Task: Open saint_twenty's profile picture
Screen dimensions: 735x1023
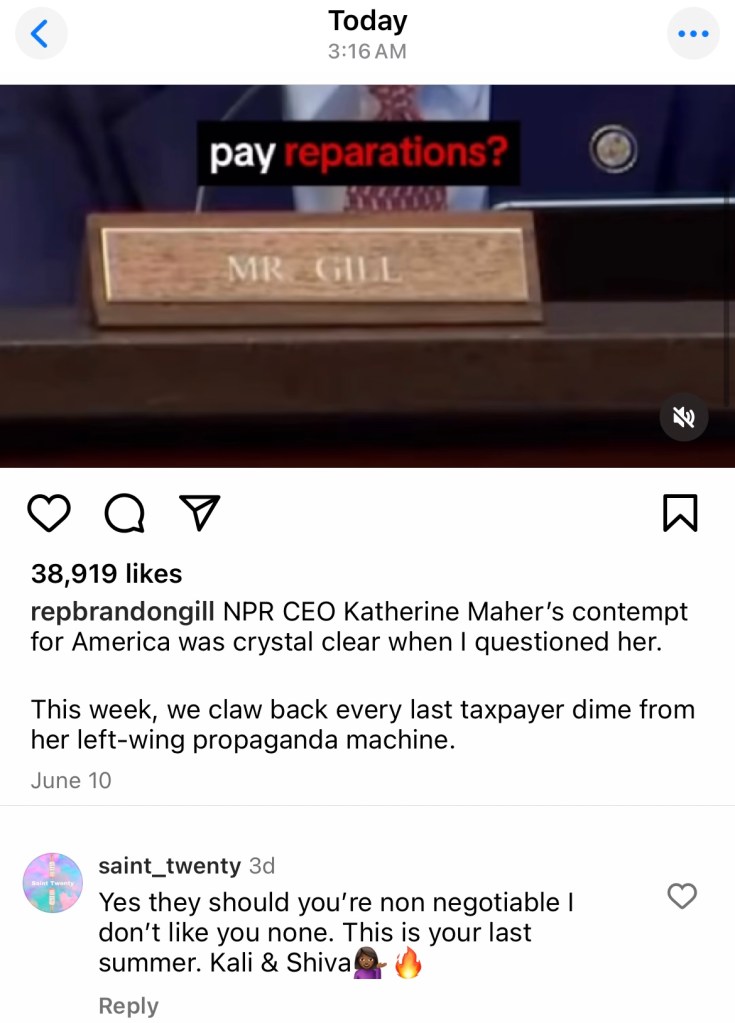Action: pos(53,883)
